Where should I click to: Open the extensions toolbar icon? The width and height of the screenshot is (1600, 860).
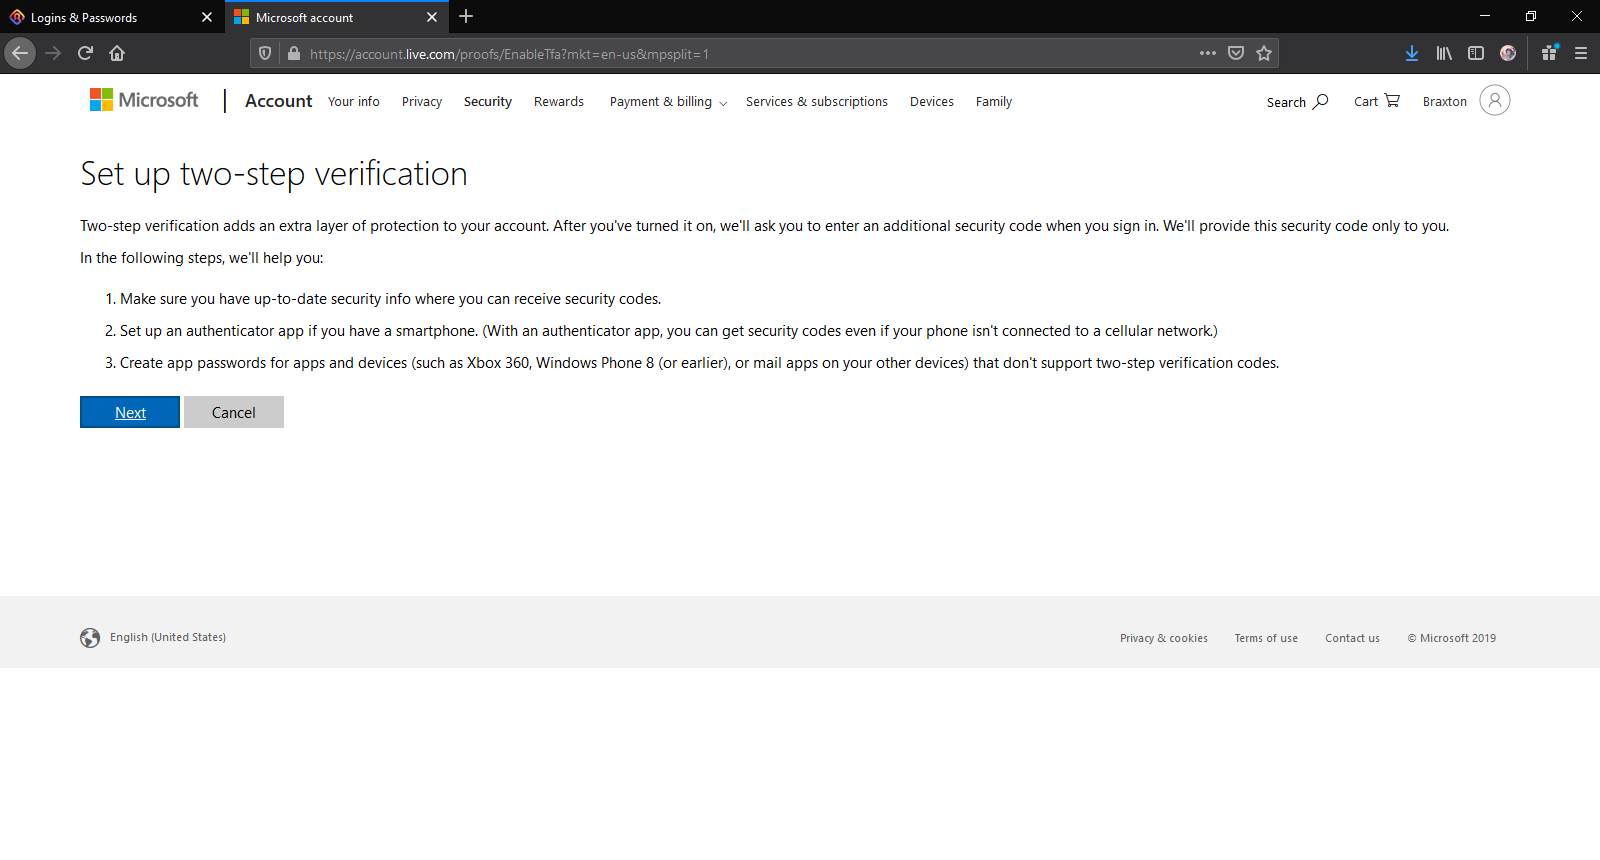click(x=1549, y=53)
